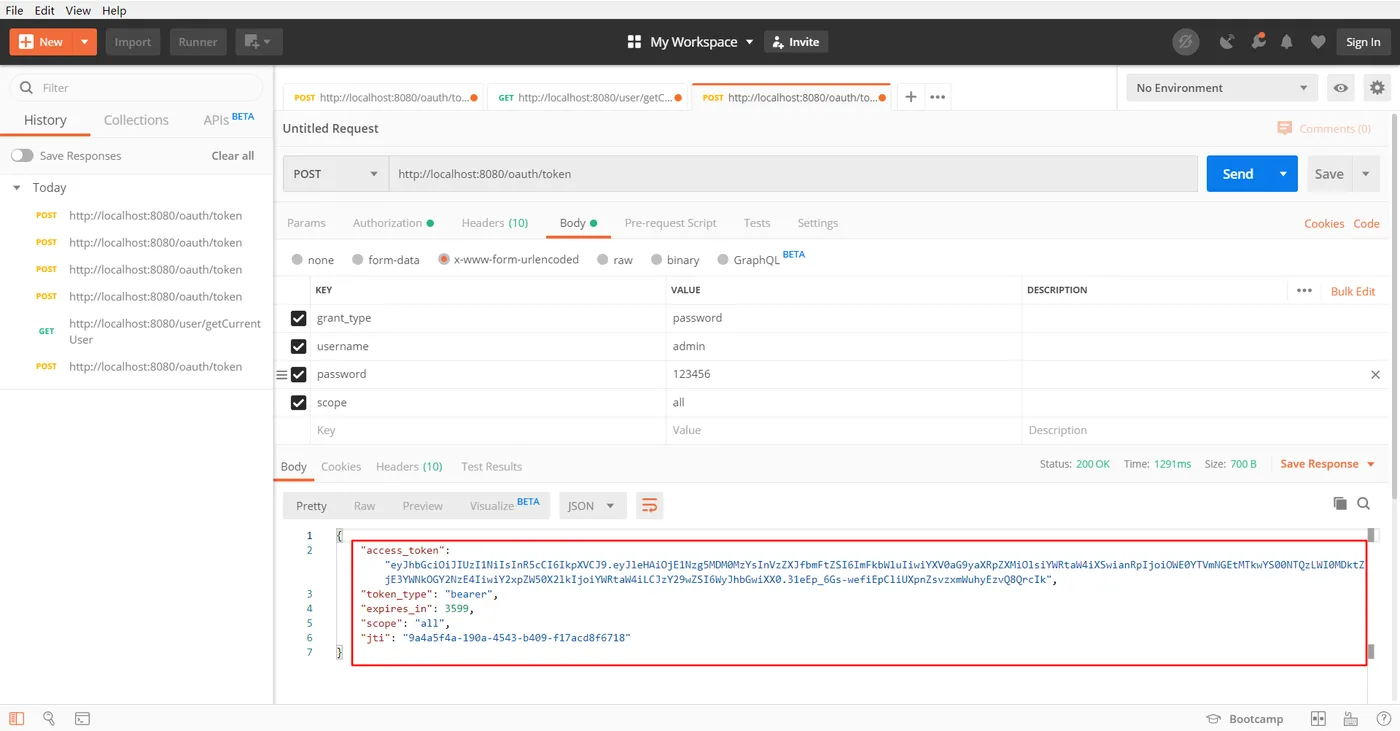
Task: Toggle sidebar icon in status bar
Action: [x=16, y=718]
